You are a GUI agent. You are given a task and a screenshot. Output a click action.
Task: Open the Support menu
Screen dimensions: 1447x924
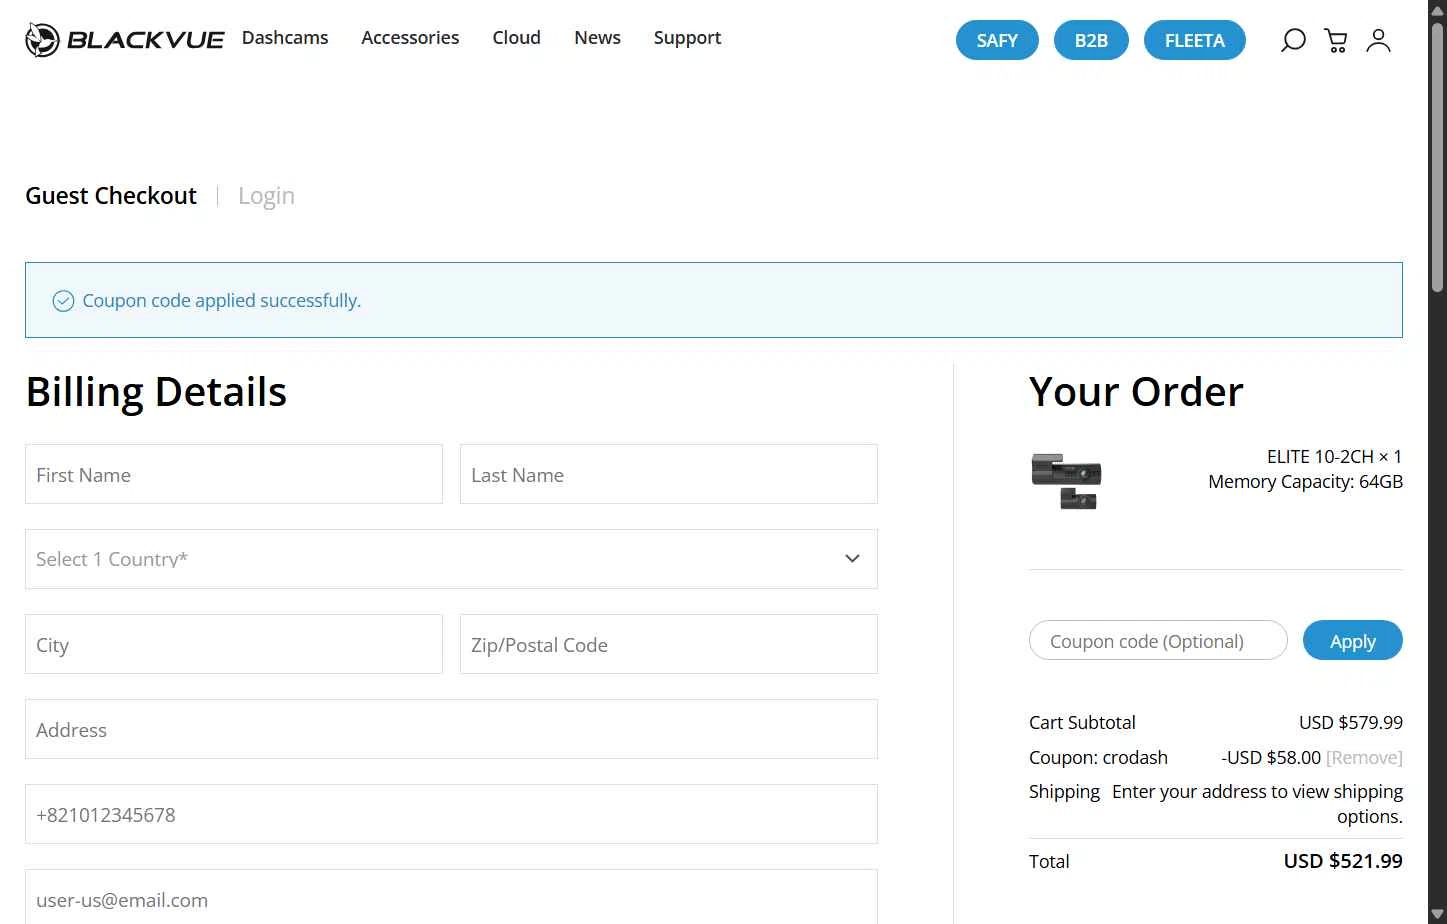(x=687, y=38)
